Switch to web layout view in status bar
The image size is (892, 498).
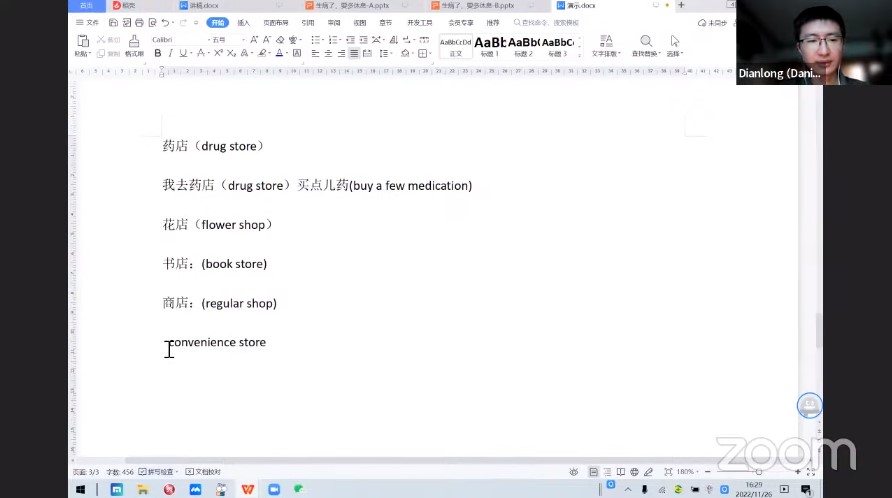click(x=634, y=472)
